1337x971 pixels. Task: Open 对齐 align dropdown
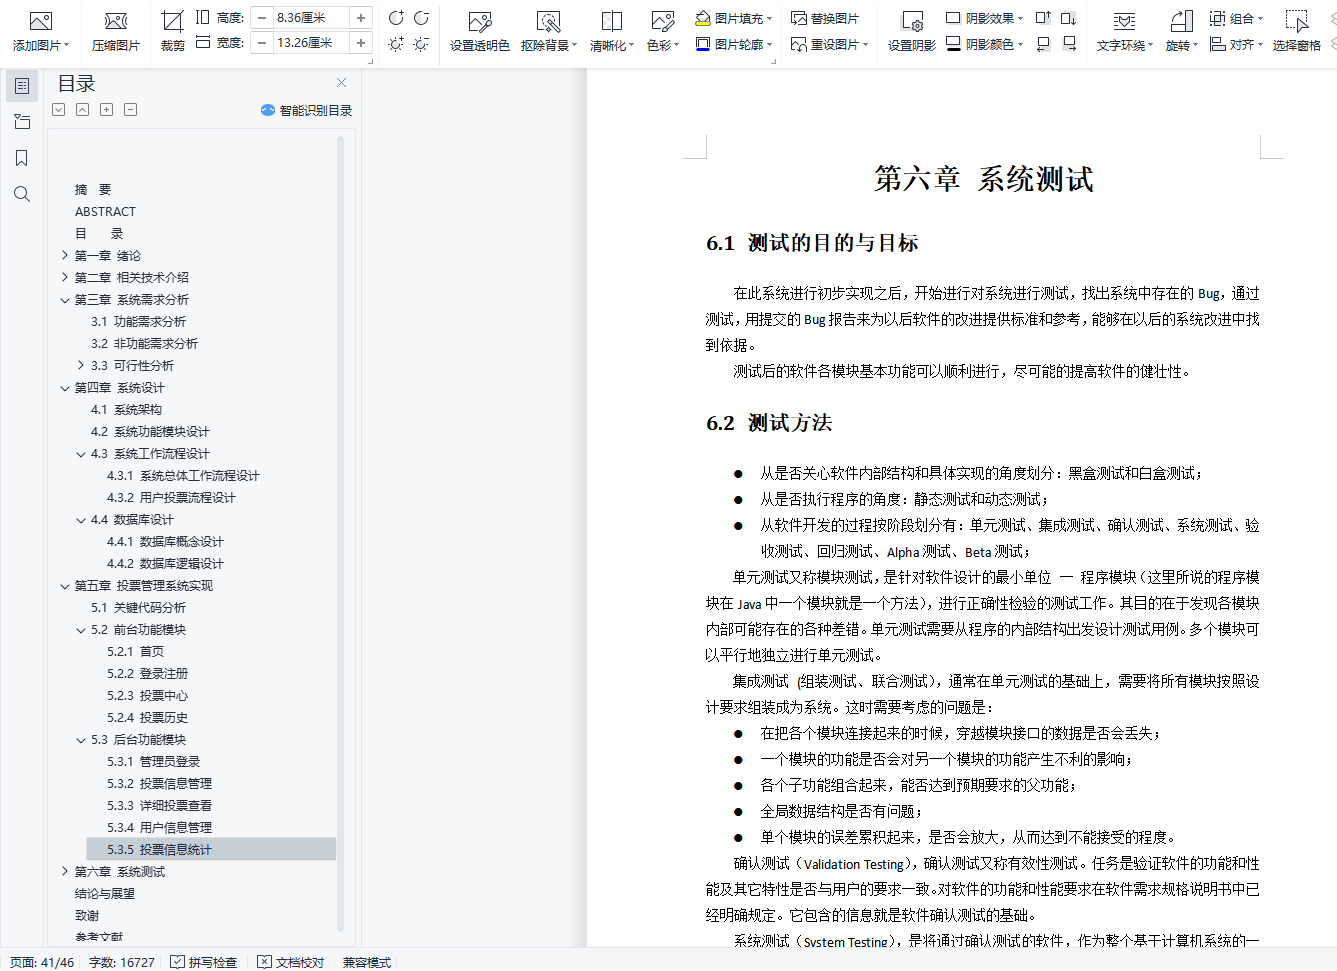(x=1236, y=44)
